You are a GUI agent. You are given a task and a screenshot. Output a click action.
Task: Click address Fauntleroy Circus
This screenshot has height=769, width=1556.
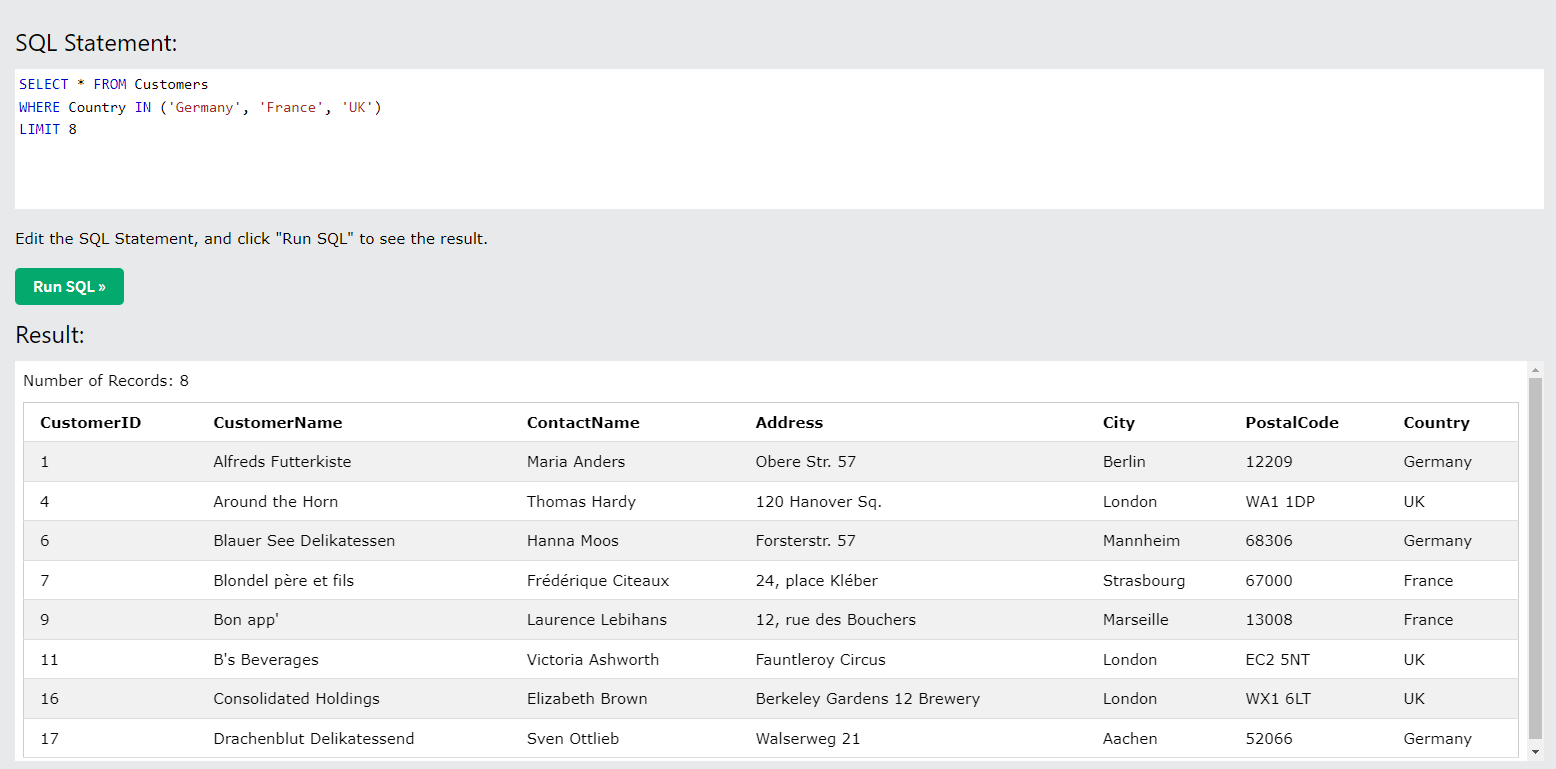pos(821,659)
